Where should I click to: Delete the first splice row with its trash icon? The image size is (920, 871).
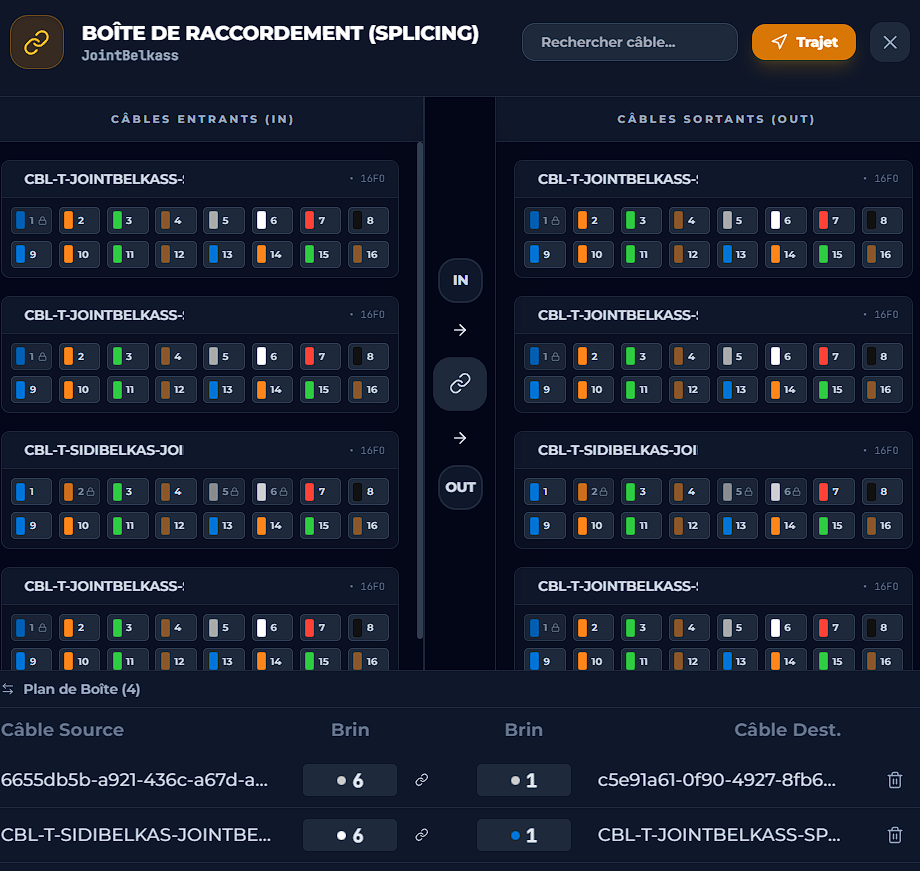pyautogui.click(x=895, y=780)
